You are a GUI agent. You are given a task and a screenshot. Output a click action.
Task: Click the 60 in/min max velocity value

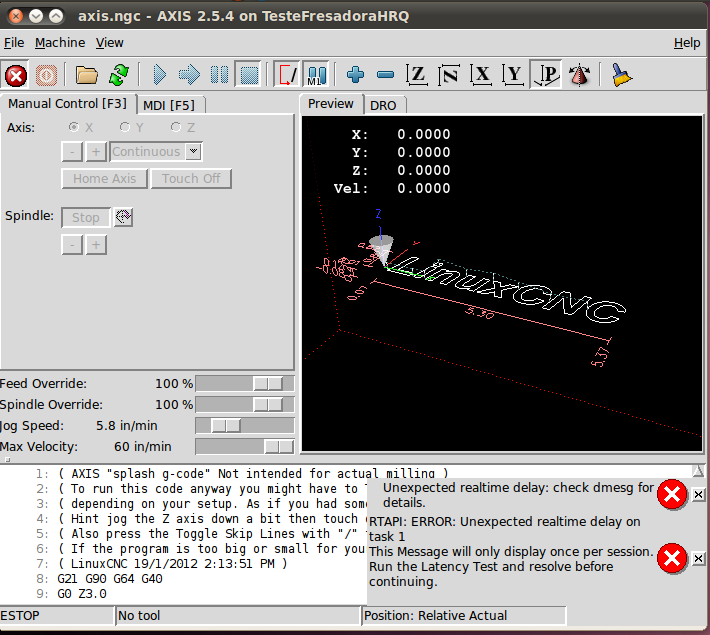143,447
